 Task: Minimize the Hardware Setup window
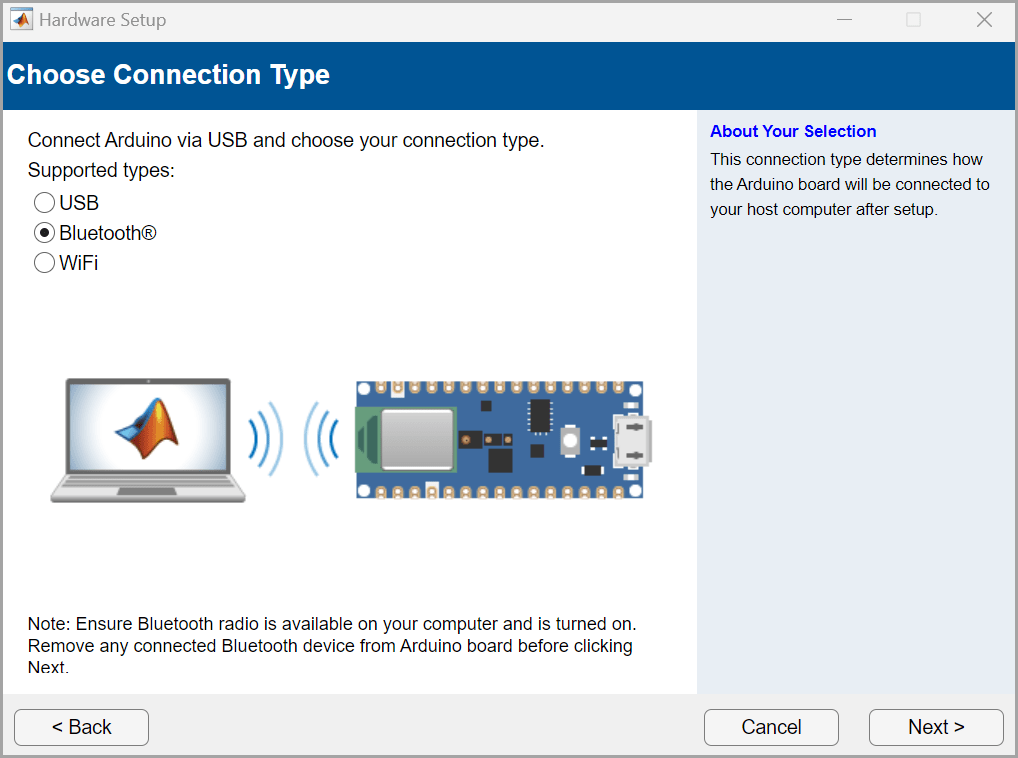pos(845,20)
